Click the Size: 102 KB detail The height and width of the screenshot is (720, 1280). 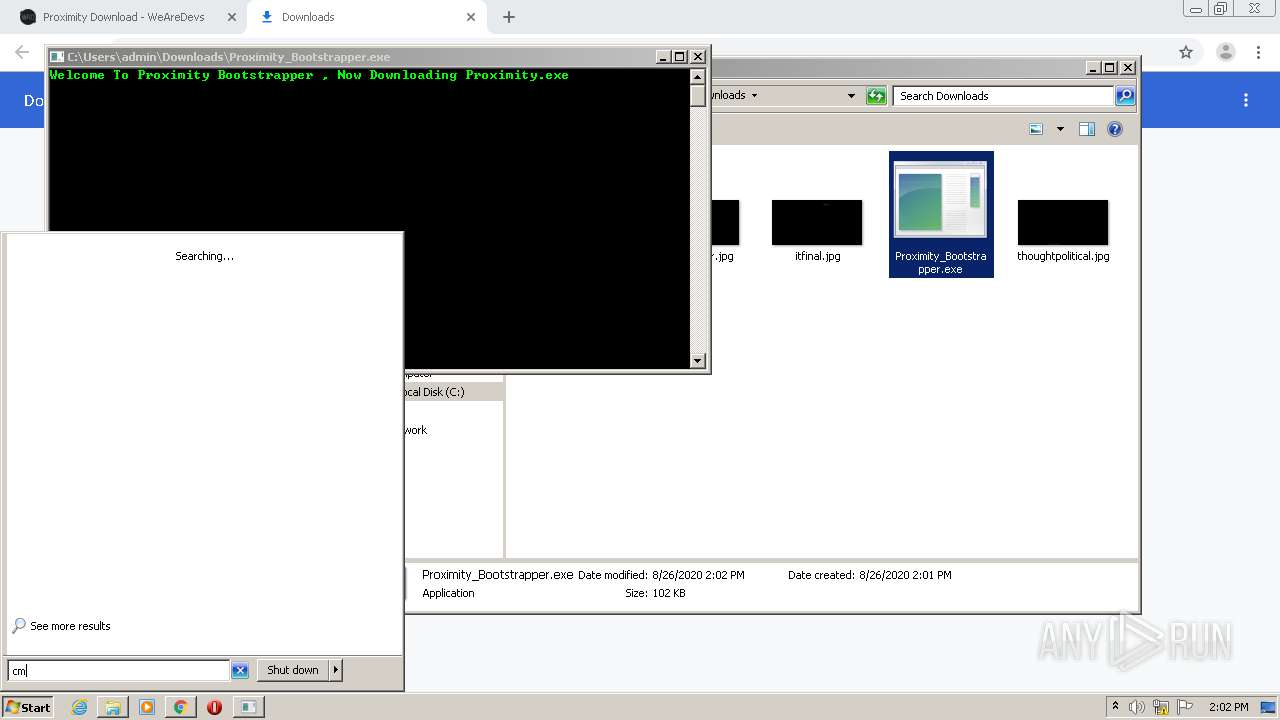tap(655, 593)
